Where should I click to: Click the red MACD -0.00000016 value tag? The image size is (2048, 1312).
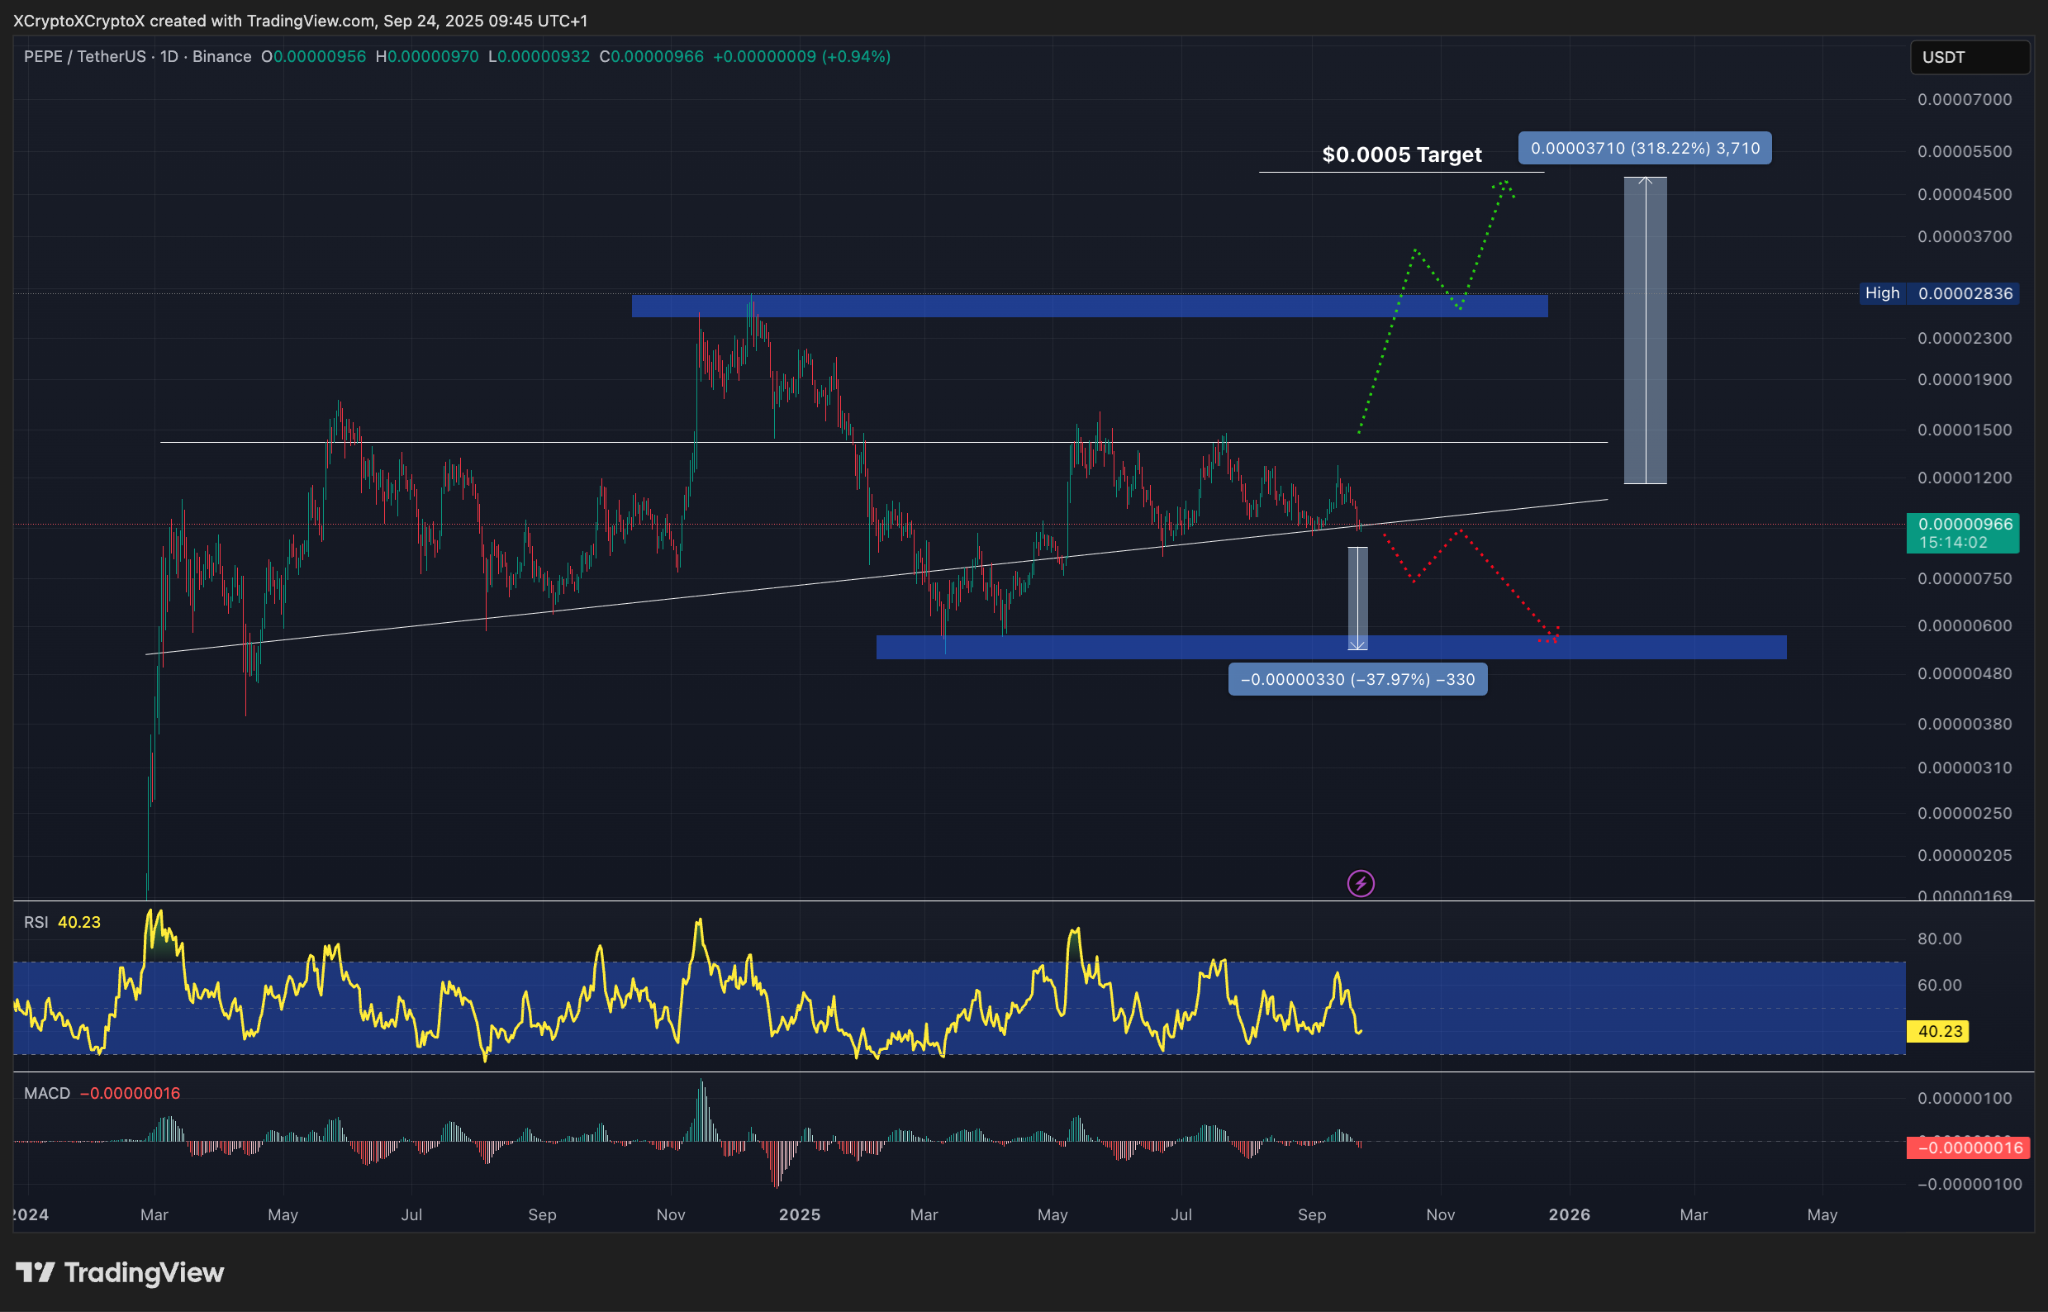[x=1966, y=1147]
